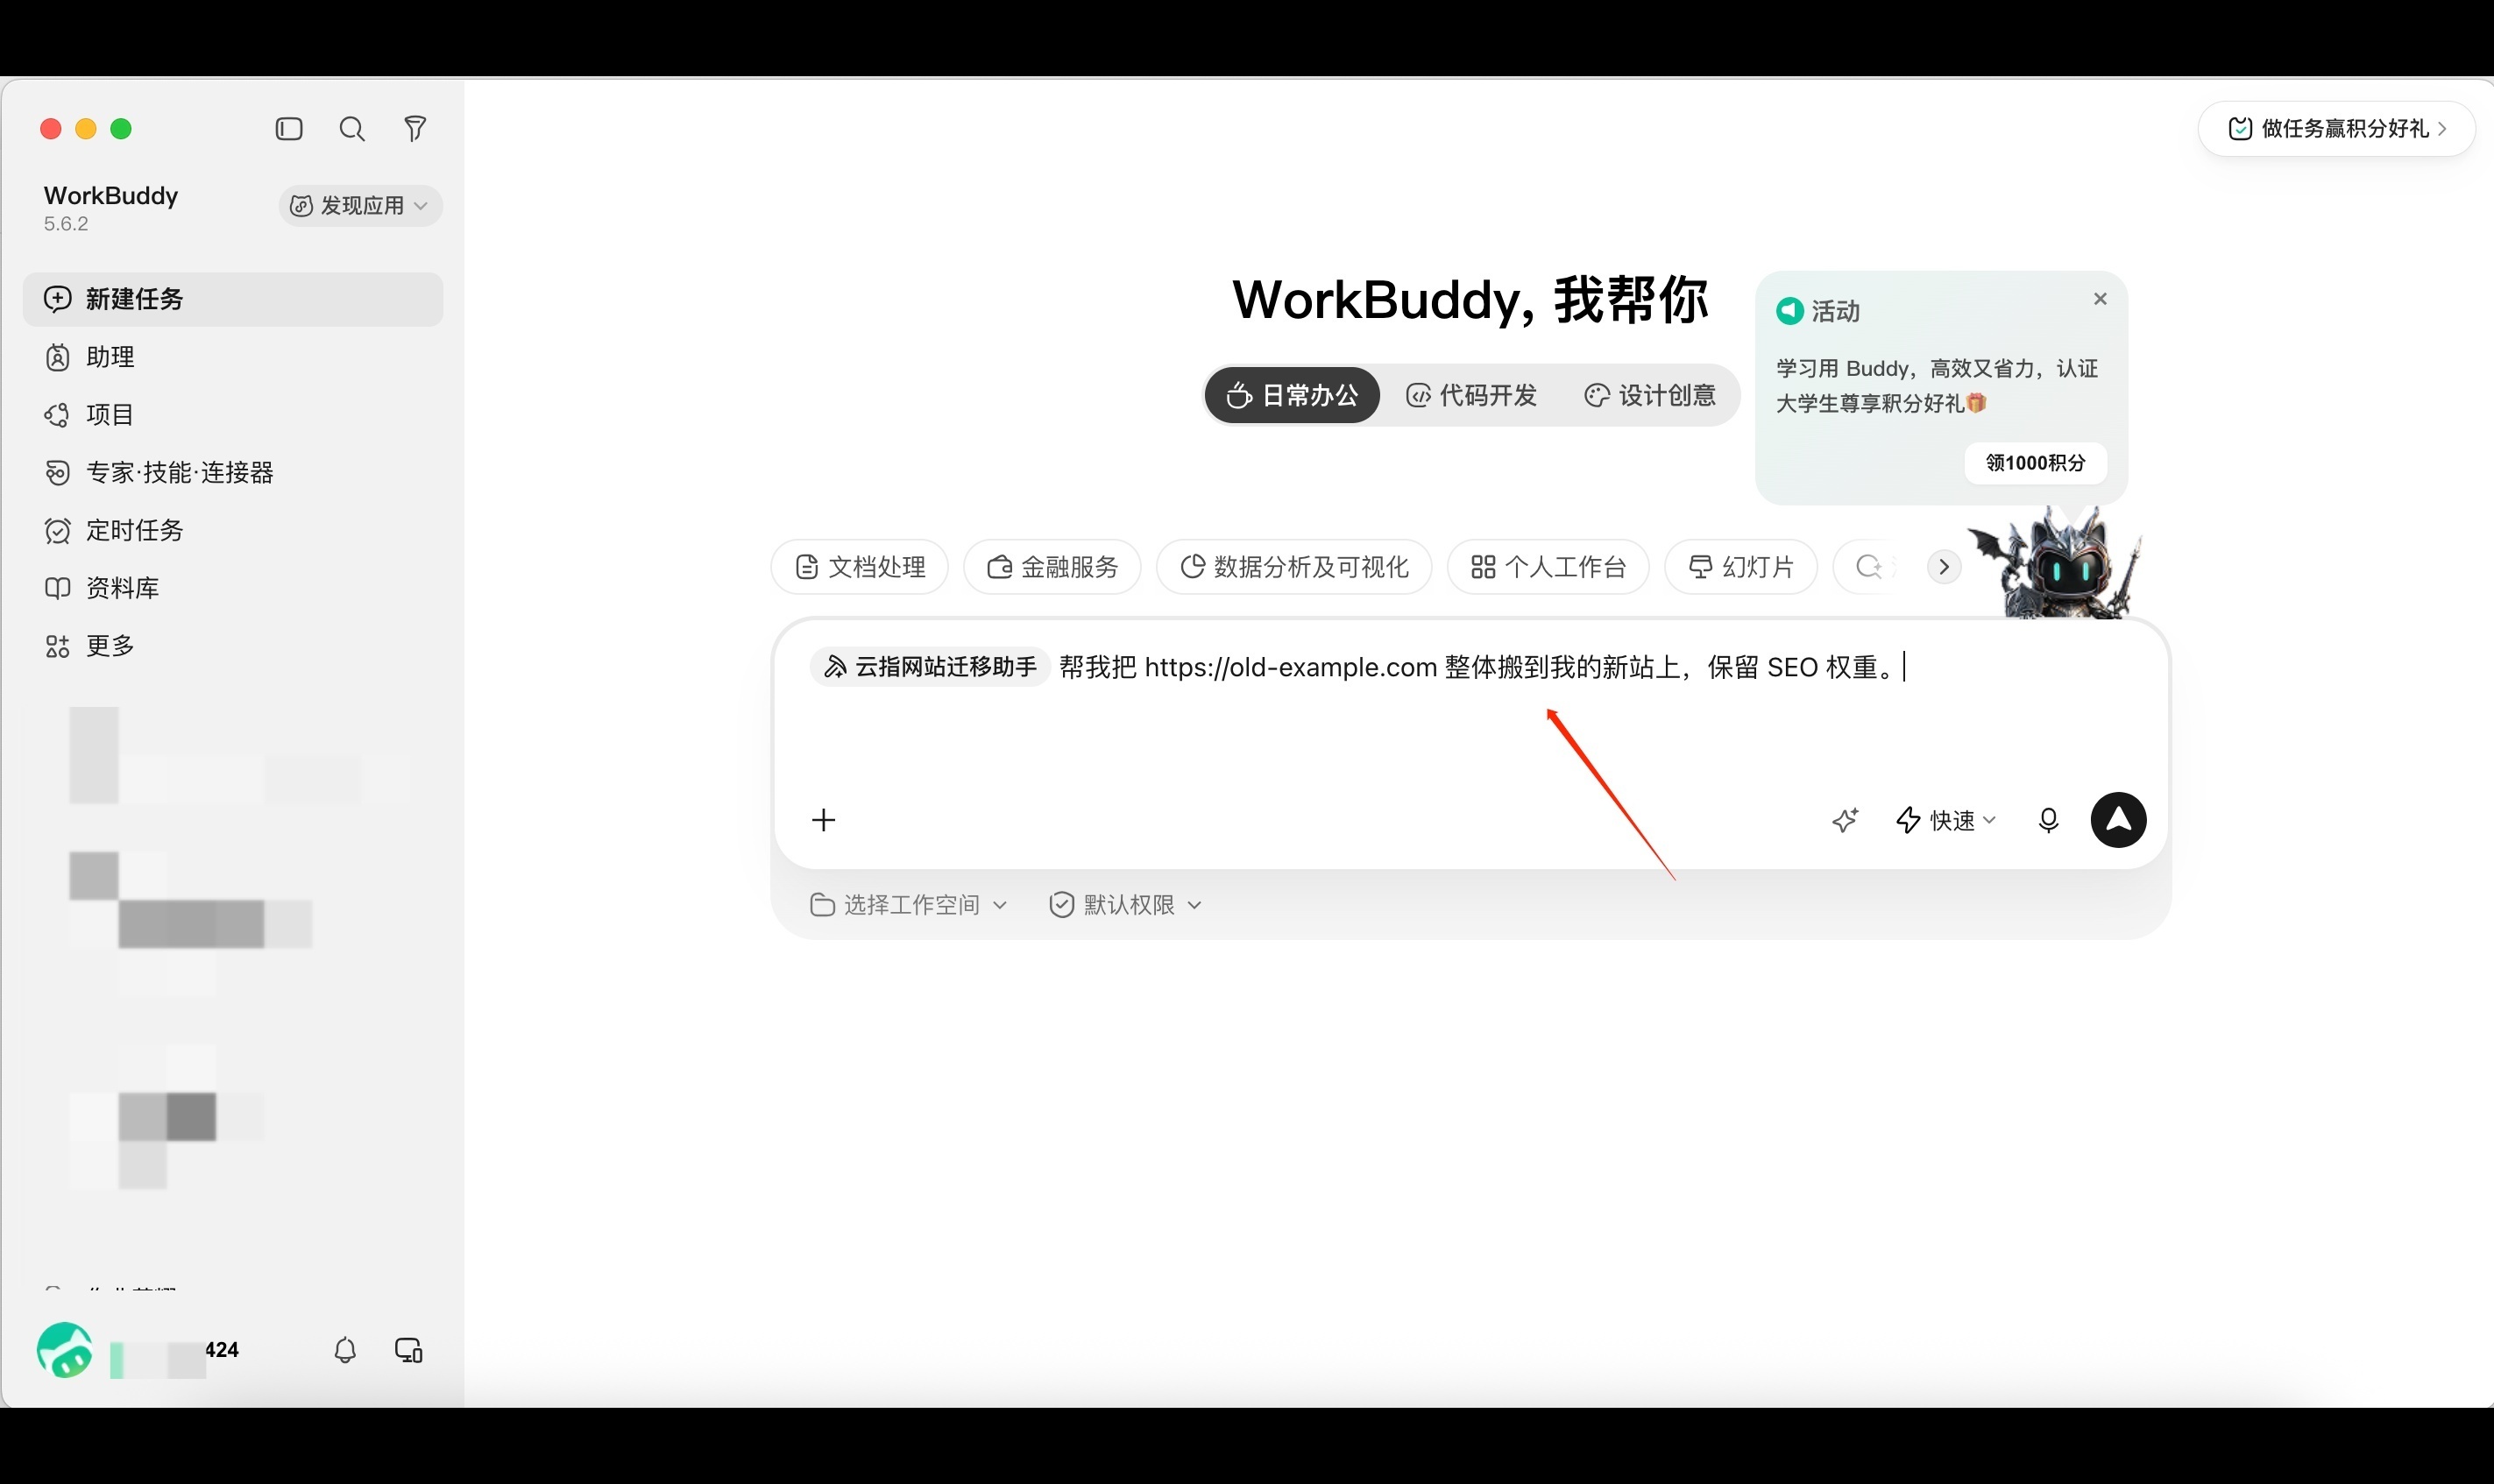This screenshot has width=2494, height=1484.
Task: Click the 云指网站迁移助手 tag
Action: coord(929,667)
